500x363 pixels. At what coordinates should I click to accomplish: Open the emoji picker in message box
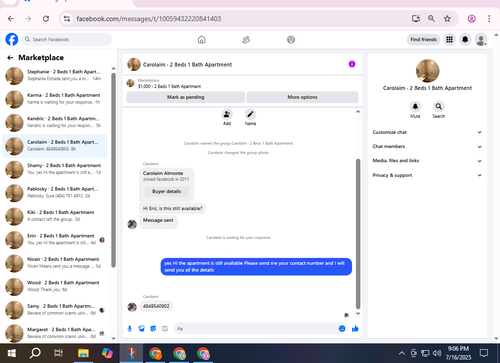pos(342,329)
